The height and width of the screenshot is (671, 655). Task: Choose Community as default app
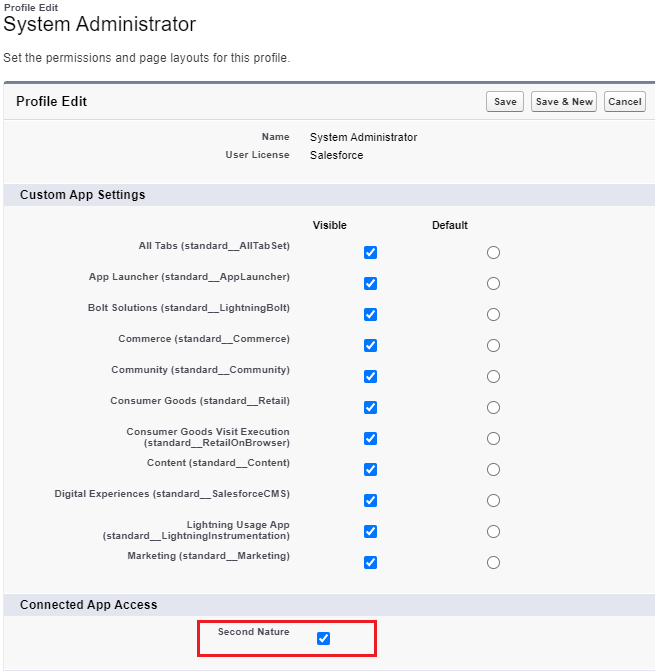[493, 377]
